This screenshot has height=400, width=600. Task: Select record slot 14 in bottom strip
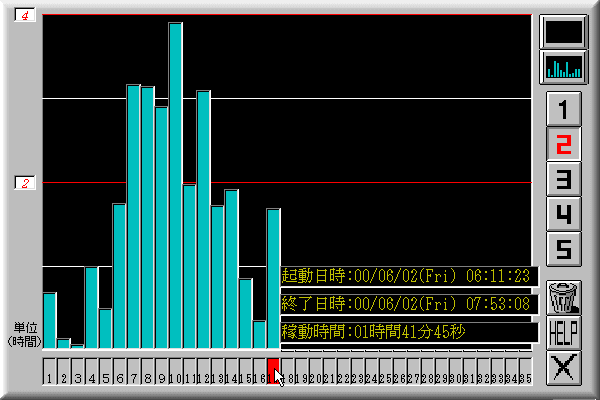click(232, 371)
